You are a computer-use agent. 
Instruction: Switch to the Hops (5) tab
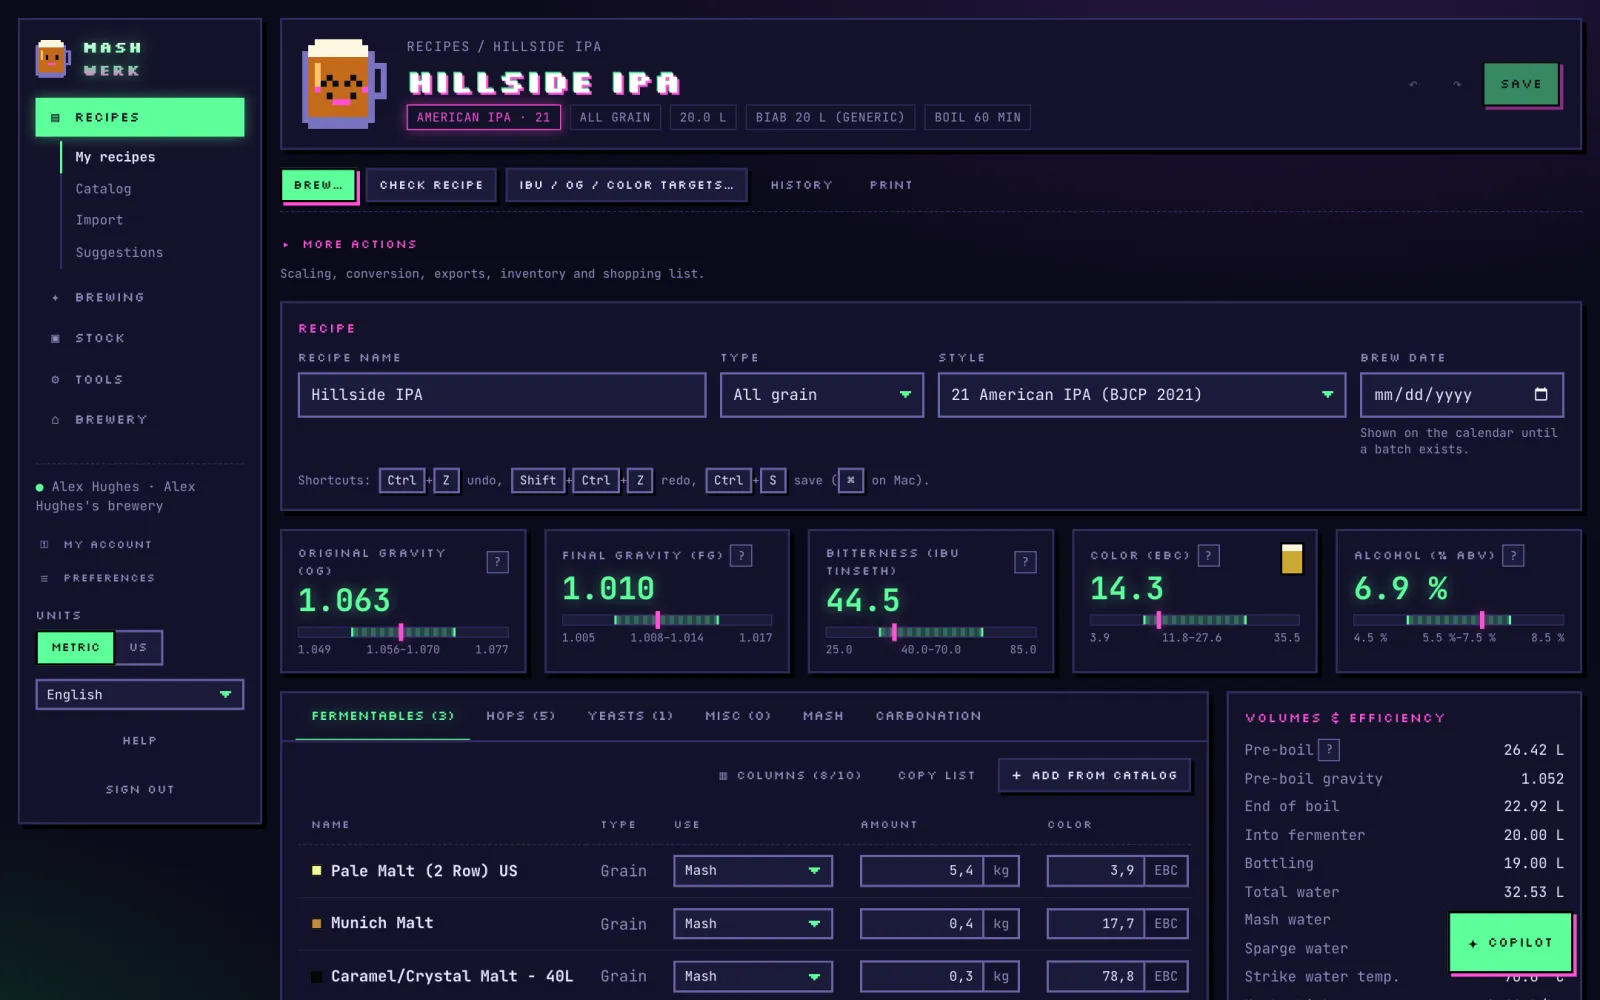[x=520, y=716]
